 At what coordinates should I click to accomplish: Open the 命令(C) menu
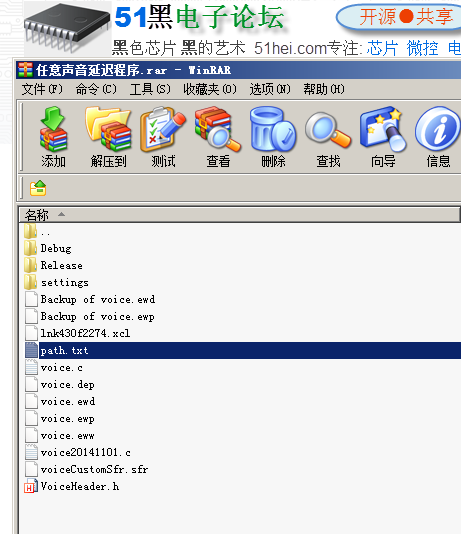click(96, 89)
